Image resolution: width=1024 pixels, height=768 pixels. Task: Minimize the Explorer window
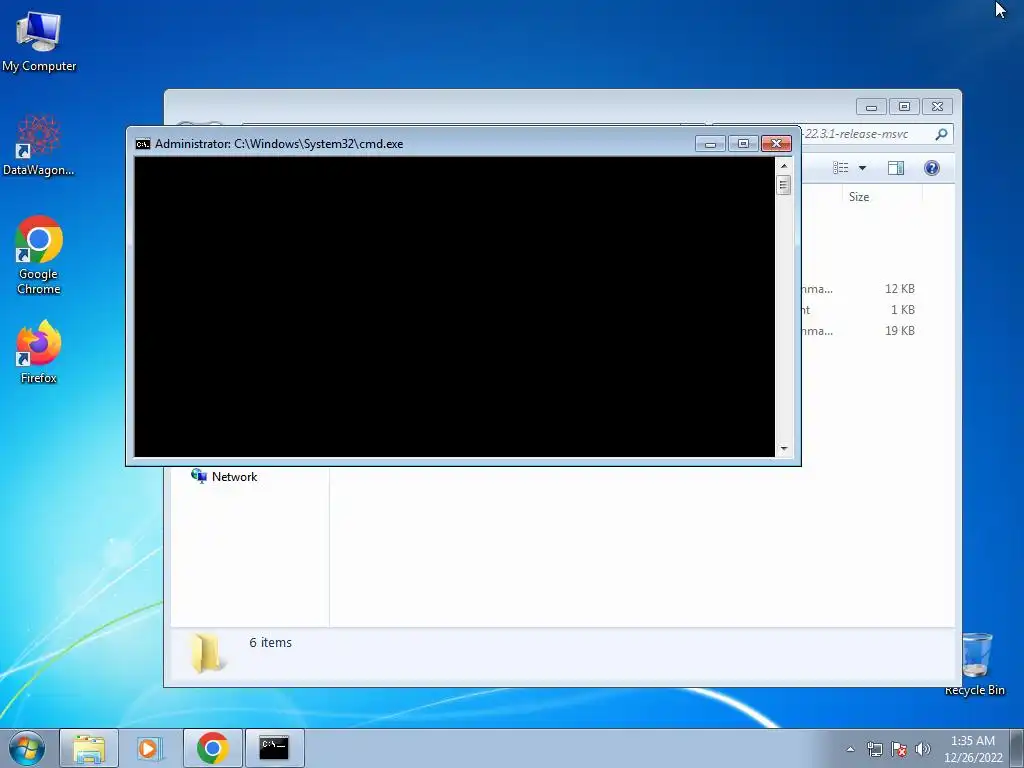pyautogui.click(x=871, y=106)
